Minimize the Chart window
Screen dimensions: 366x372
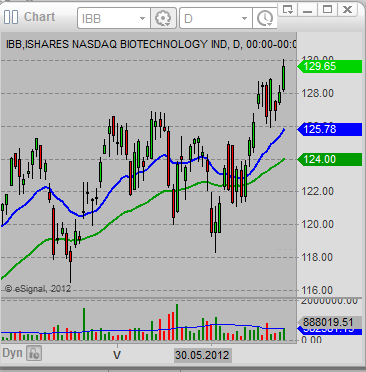click(x=307, y=9)
